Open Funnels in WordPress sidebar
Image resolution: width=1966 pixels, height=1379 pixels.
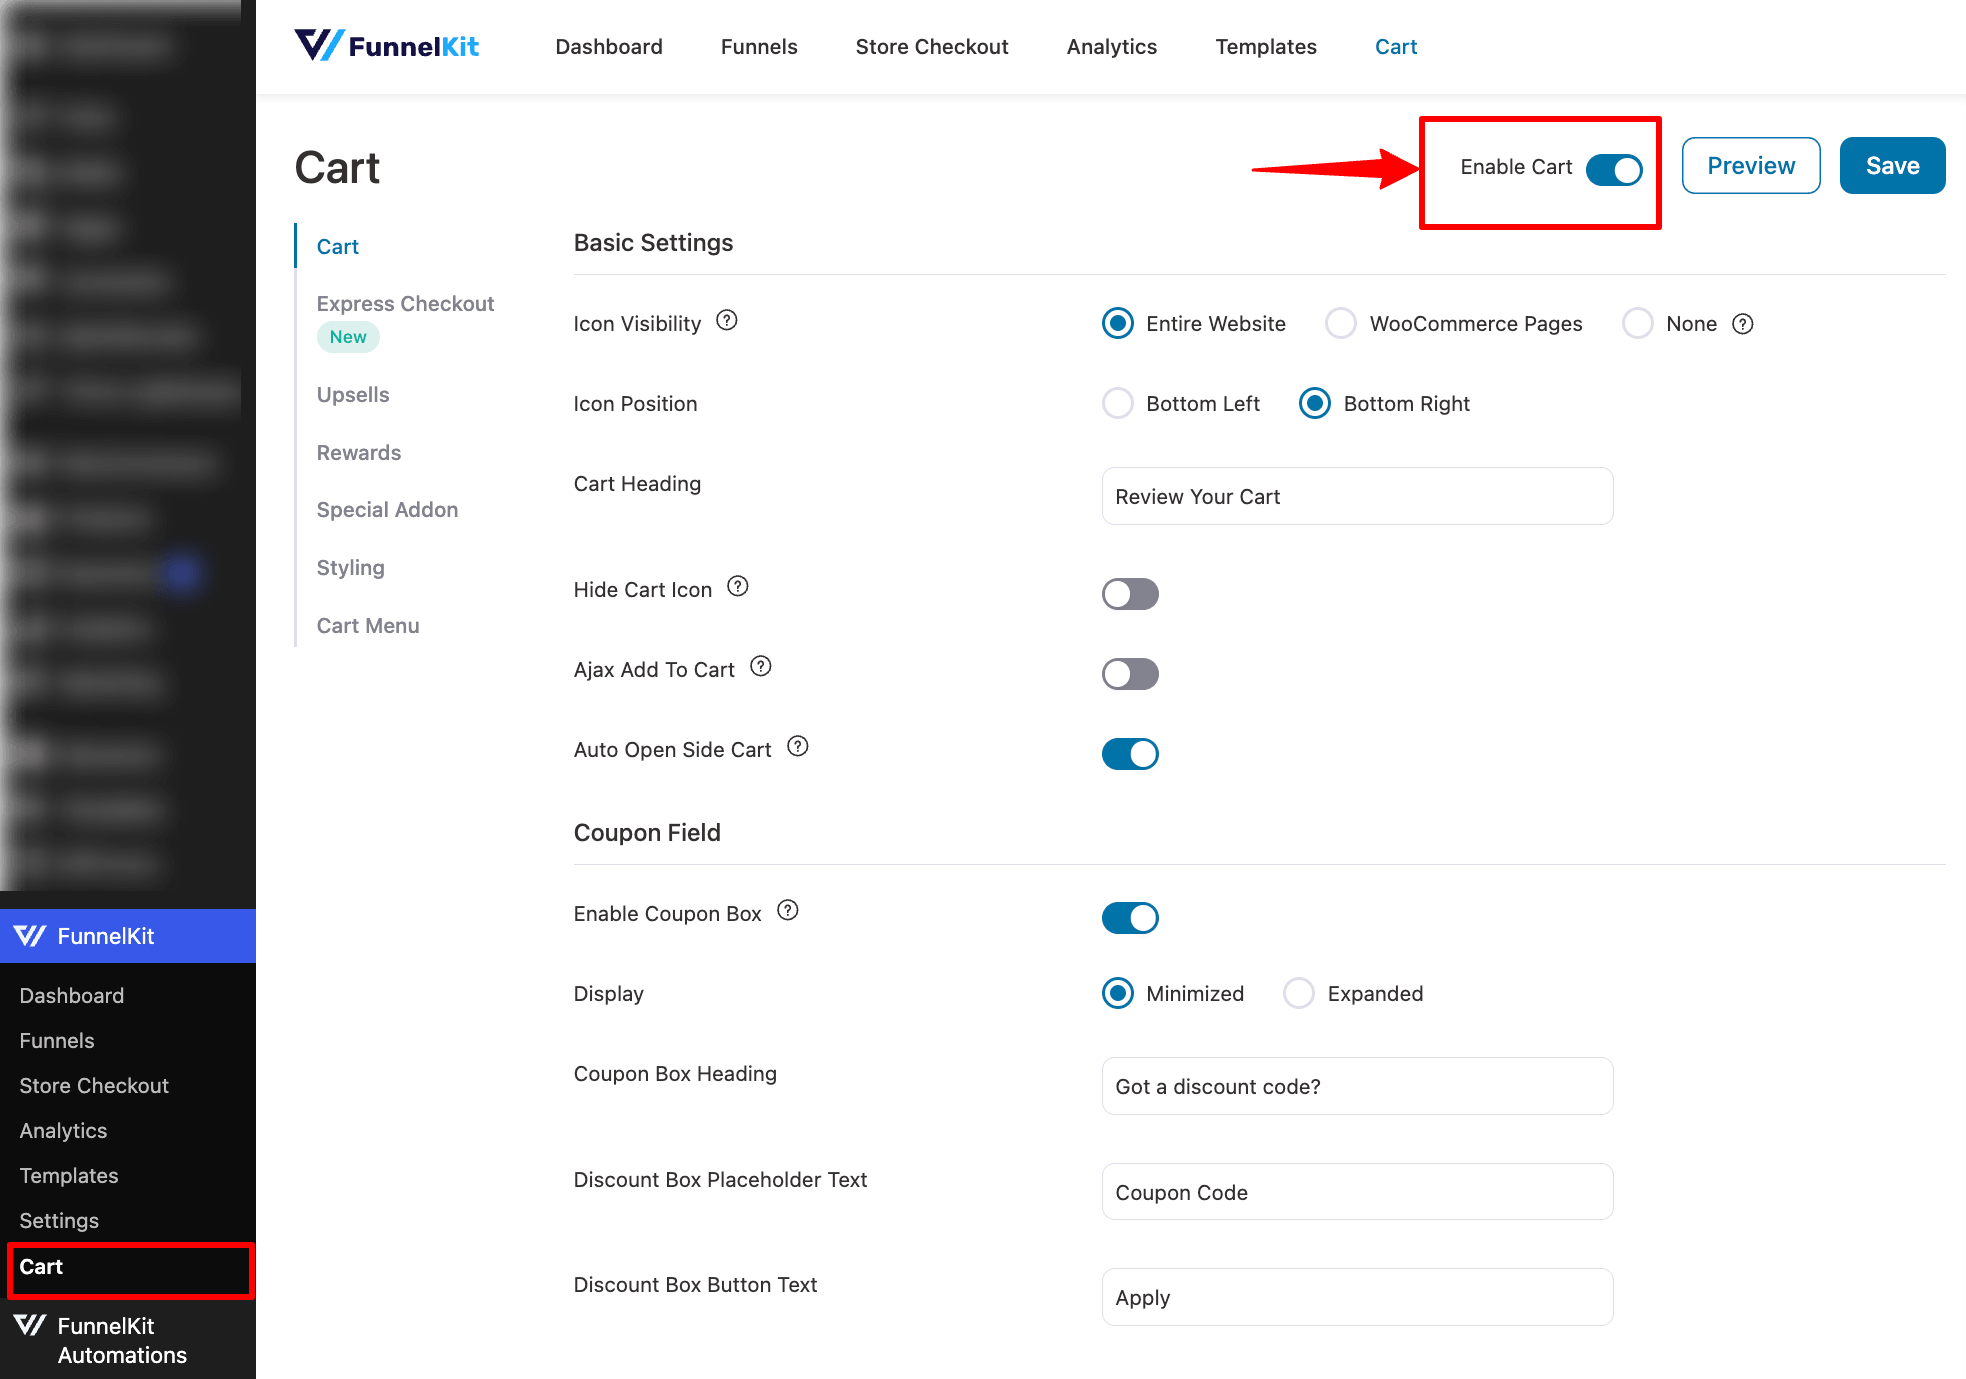click(57, 1041)
